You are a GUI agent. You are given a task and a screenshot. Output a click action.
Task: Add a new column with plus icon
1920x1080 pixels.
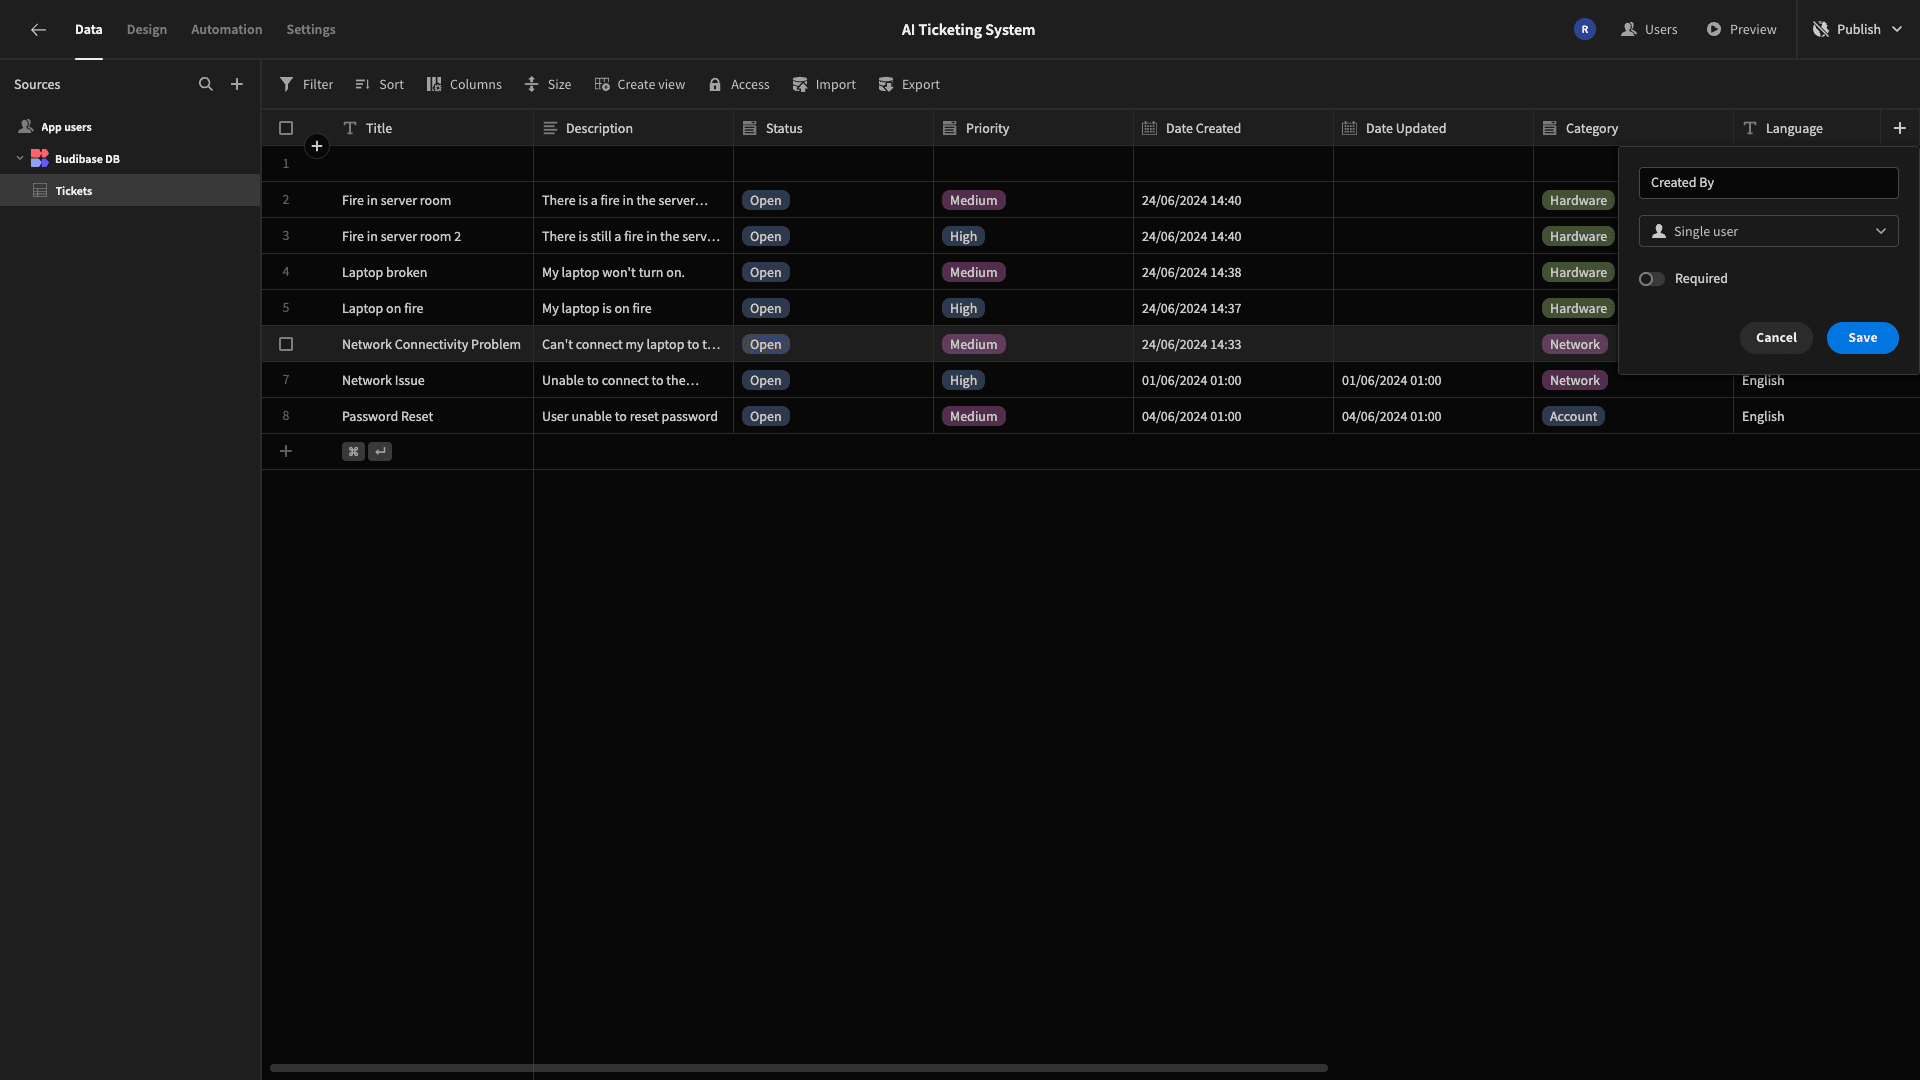pos(1900,128)
